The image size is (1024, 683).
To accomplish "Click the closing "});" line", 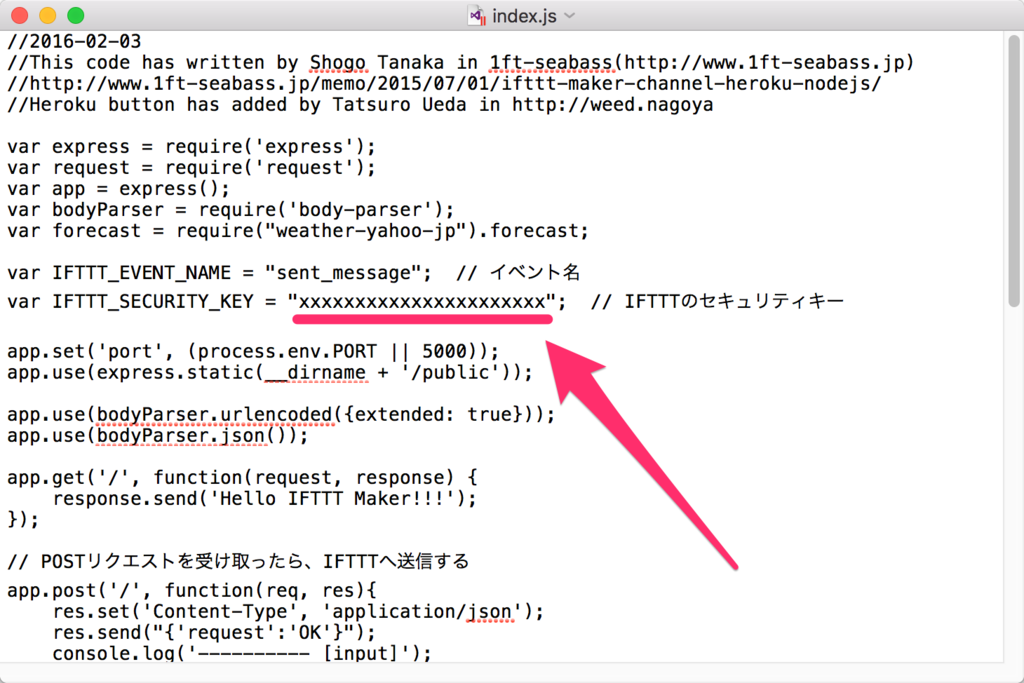I will (23, 520).
